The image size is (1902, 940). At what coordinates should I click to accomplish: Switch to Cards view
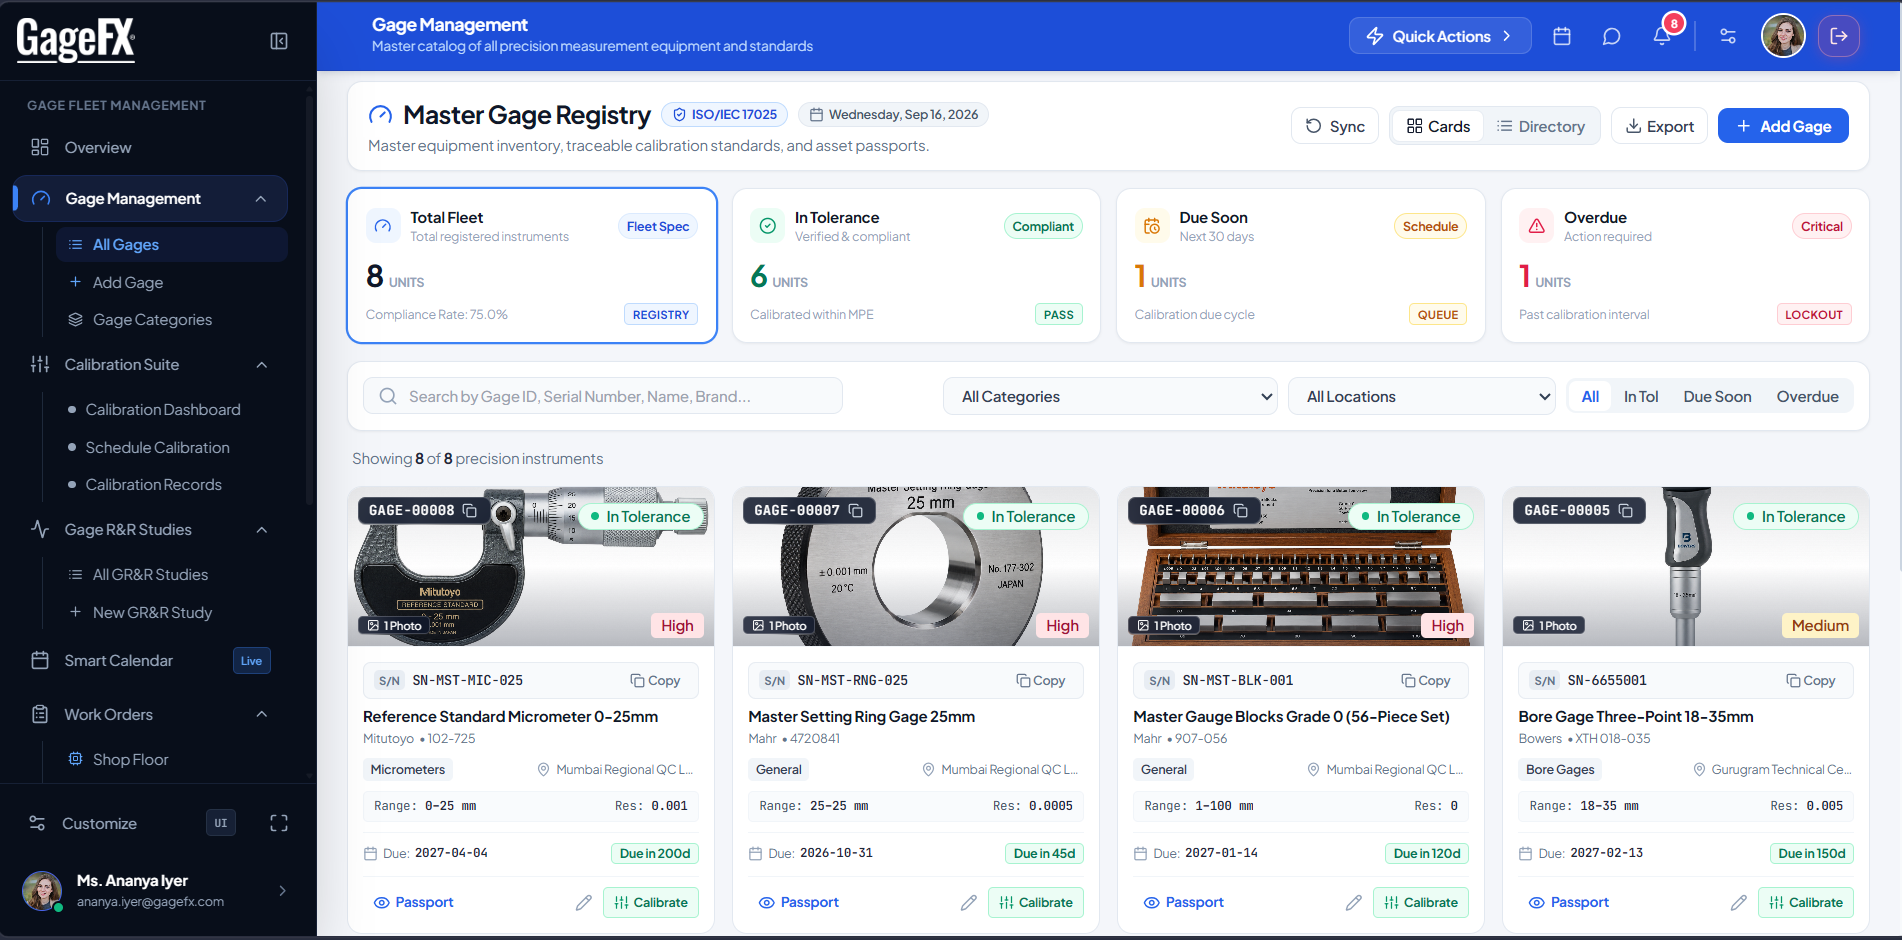tap(1438, 126)
